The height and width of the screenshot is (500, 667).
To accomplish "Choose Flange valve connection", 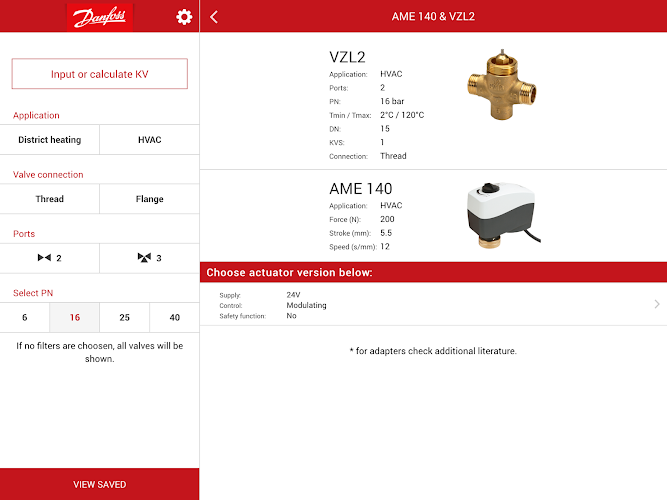I will click(x=149, y=199).
